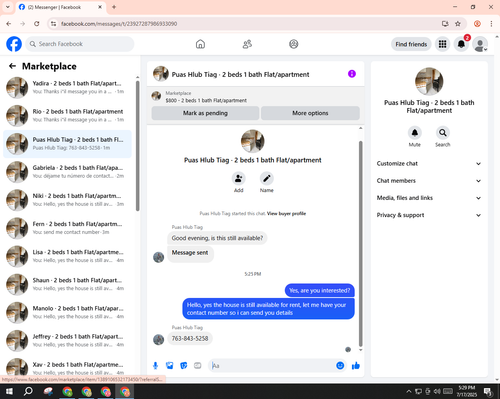Mute the conversation with the bell icon
Screen dimensions: 500x399
[x=415, y=133]
